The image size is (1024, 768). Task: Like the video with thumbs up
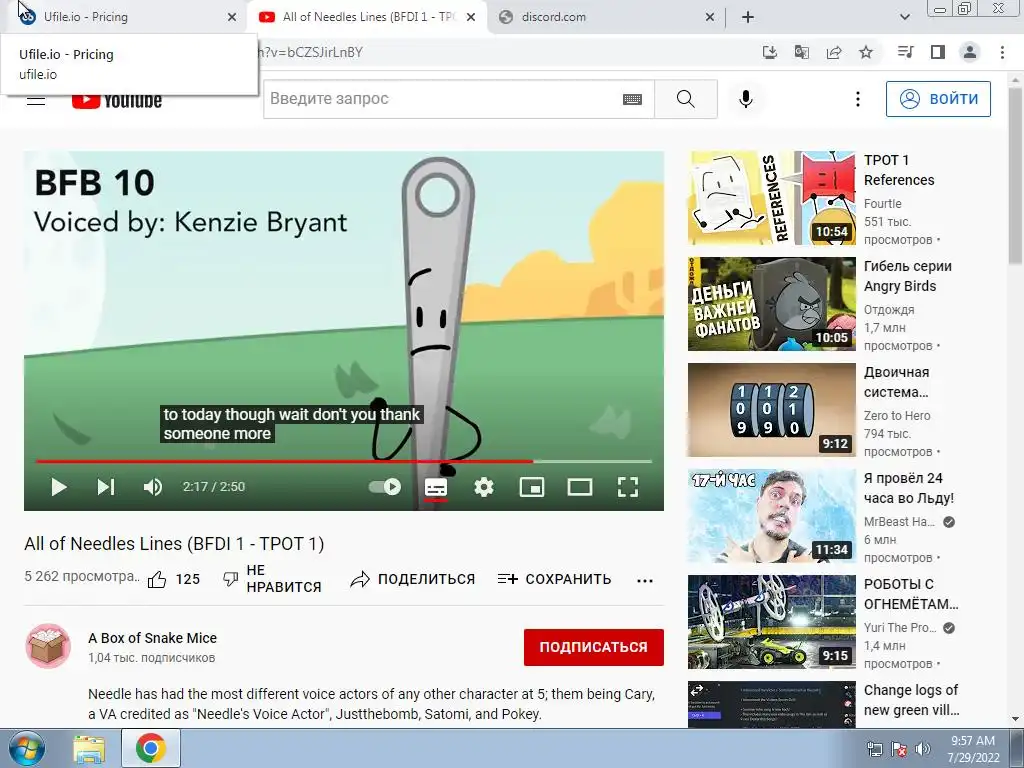[x=157, y=579]
